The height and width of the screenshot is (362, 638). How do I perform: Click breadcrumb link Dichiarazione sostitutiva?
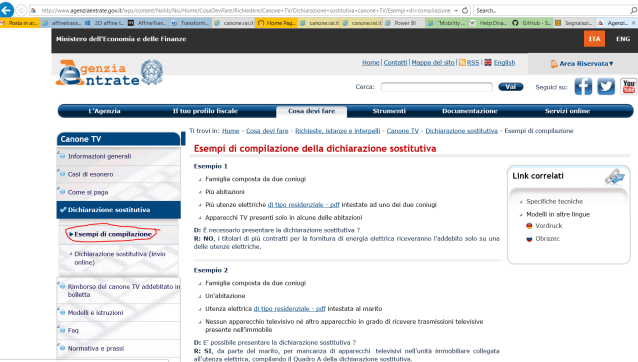click(x=461, y=131)
